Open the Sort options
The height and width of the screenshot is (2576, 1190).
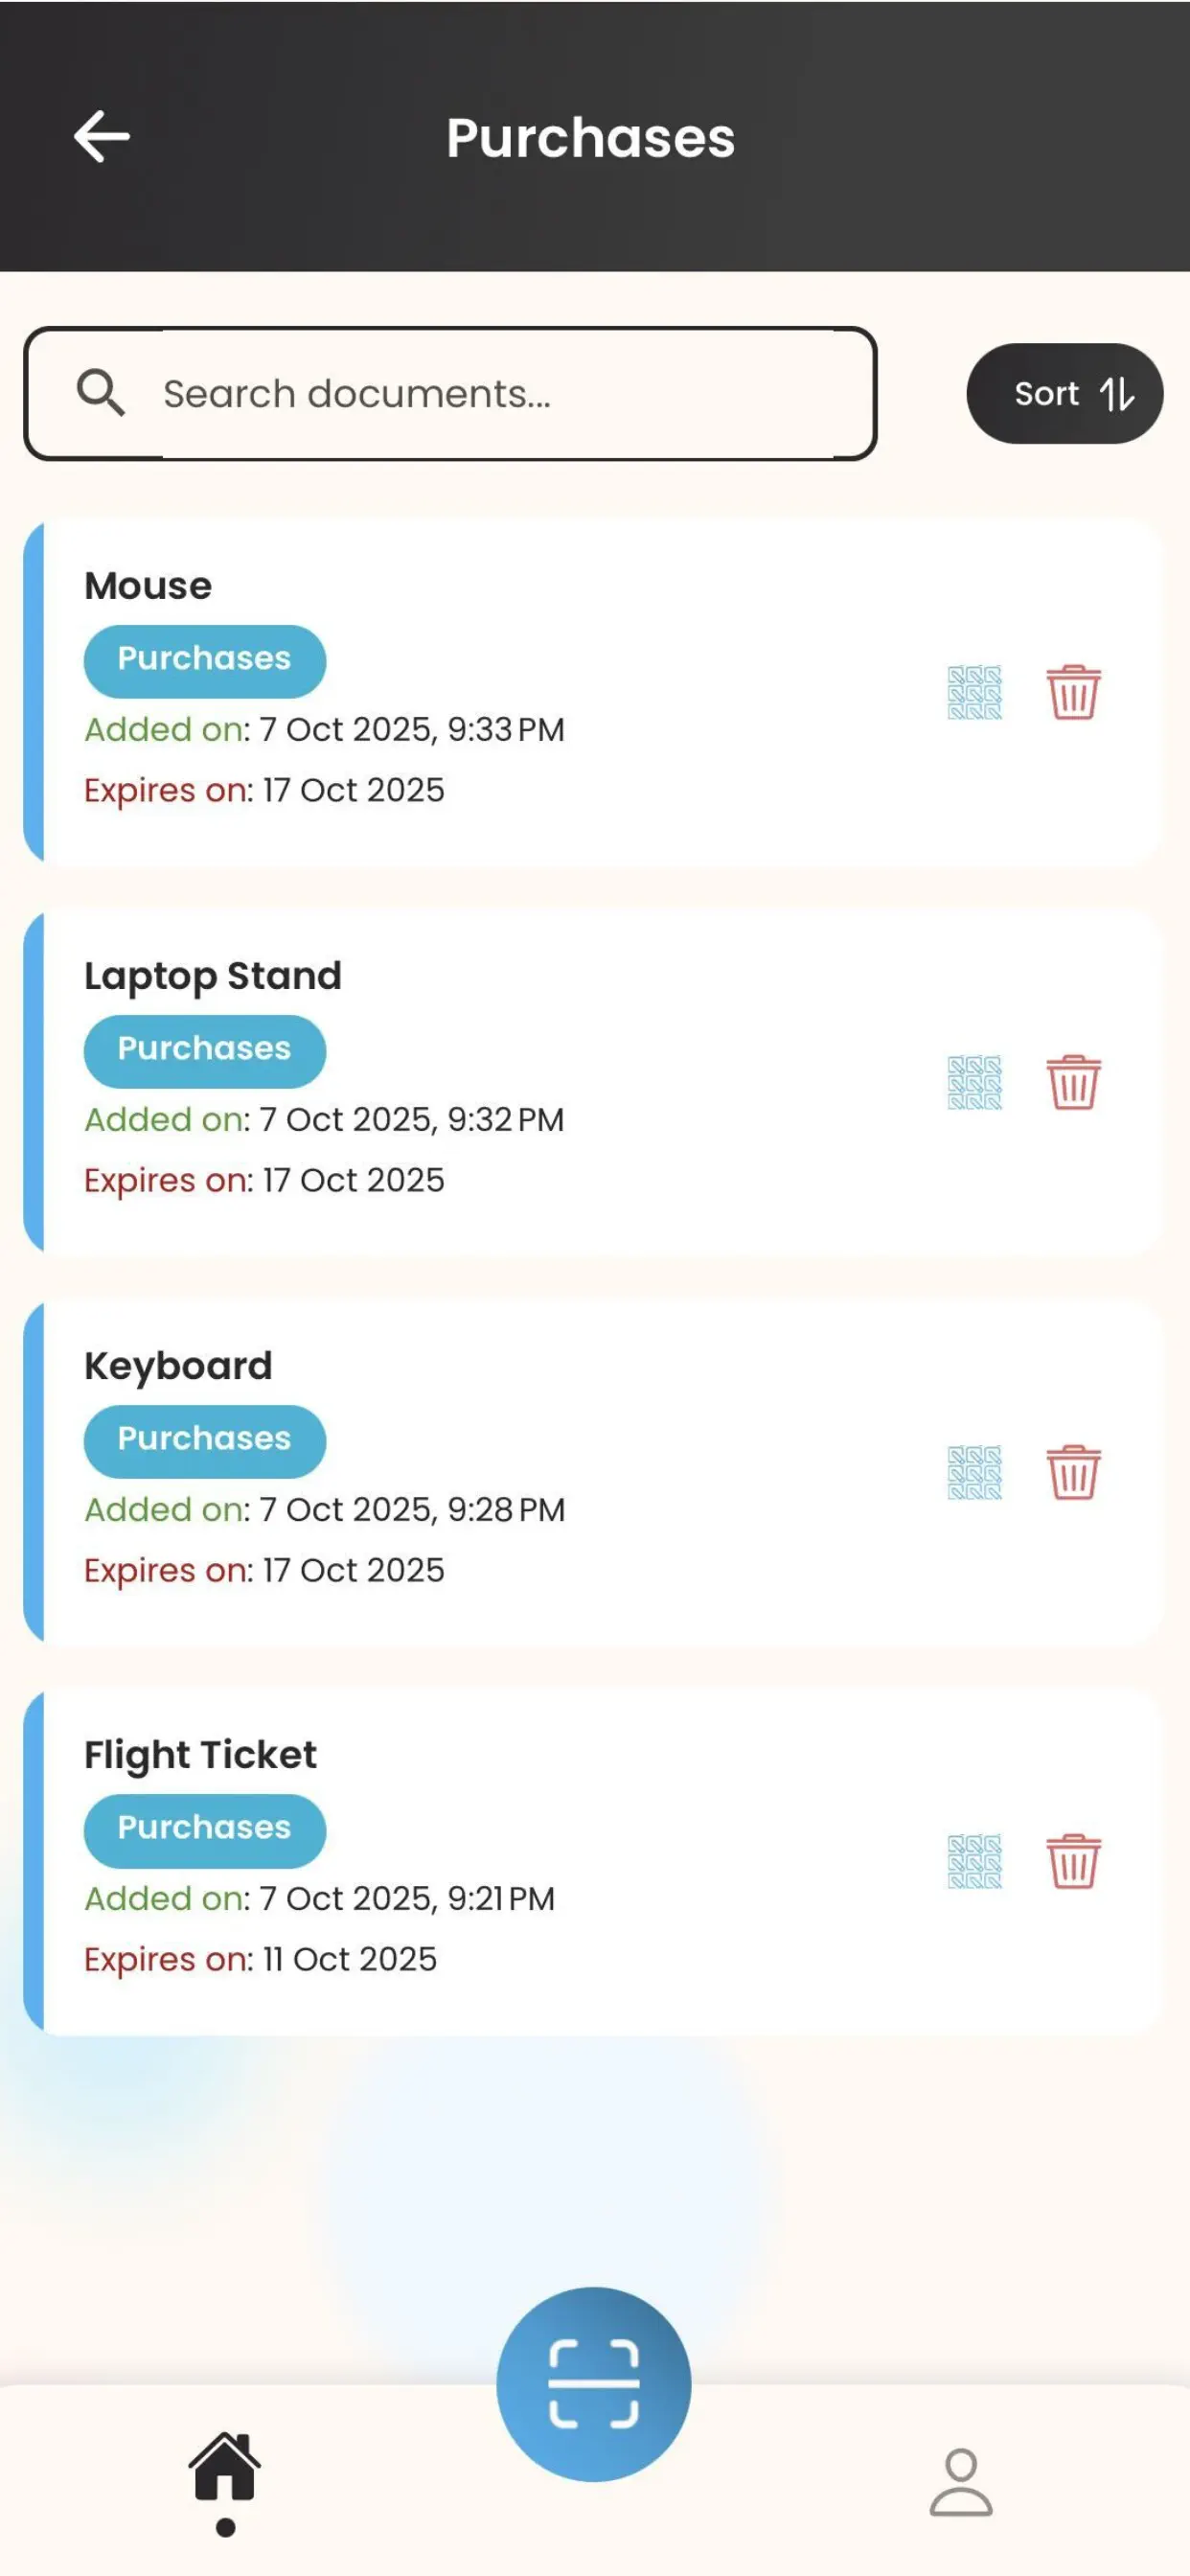click(1064, 393)
